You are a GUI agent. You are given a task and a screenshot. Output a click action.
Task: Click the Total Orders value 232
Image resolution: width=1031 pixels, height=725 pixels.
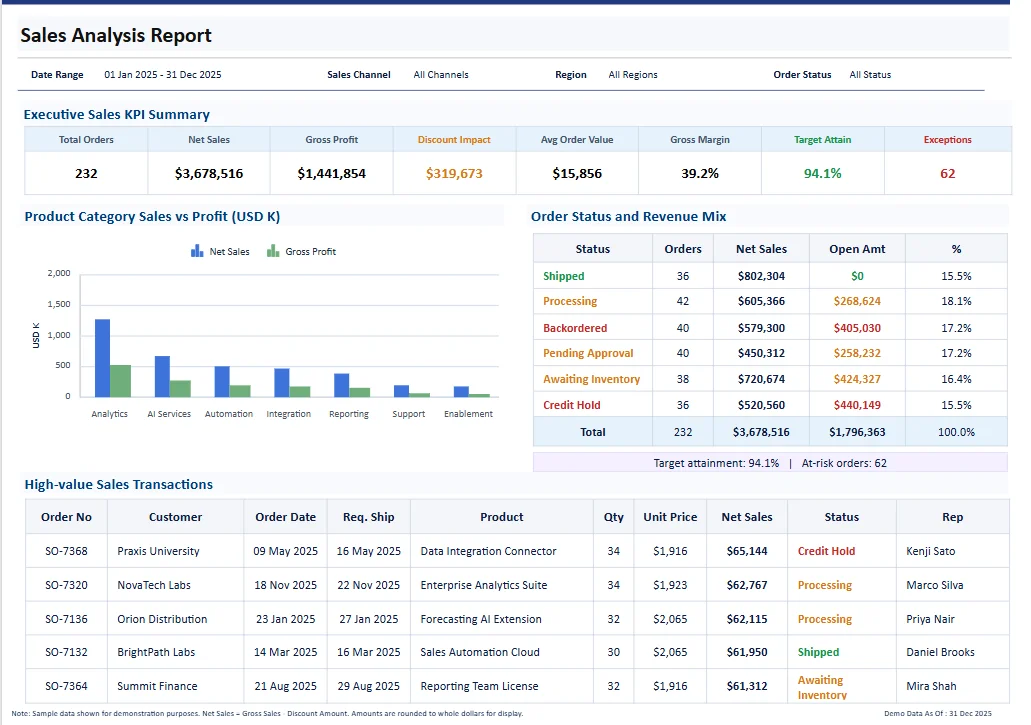pyautogui.click(x=86, y=174)
